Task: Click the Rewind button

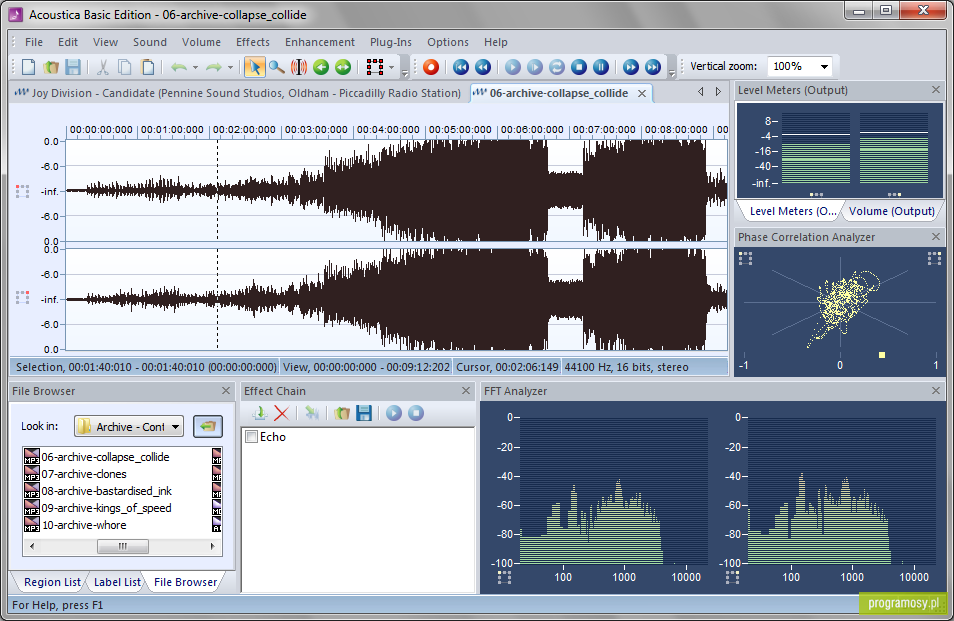Action: point(482,66)
